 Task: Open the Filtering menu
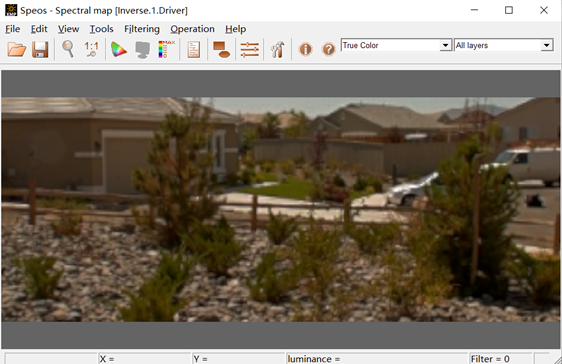pos(142,29)
